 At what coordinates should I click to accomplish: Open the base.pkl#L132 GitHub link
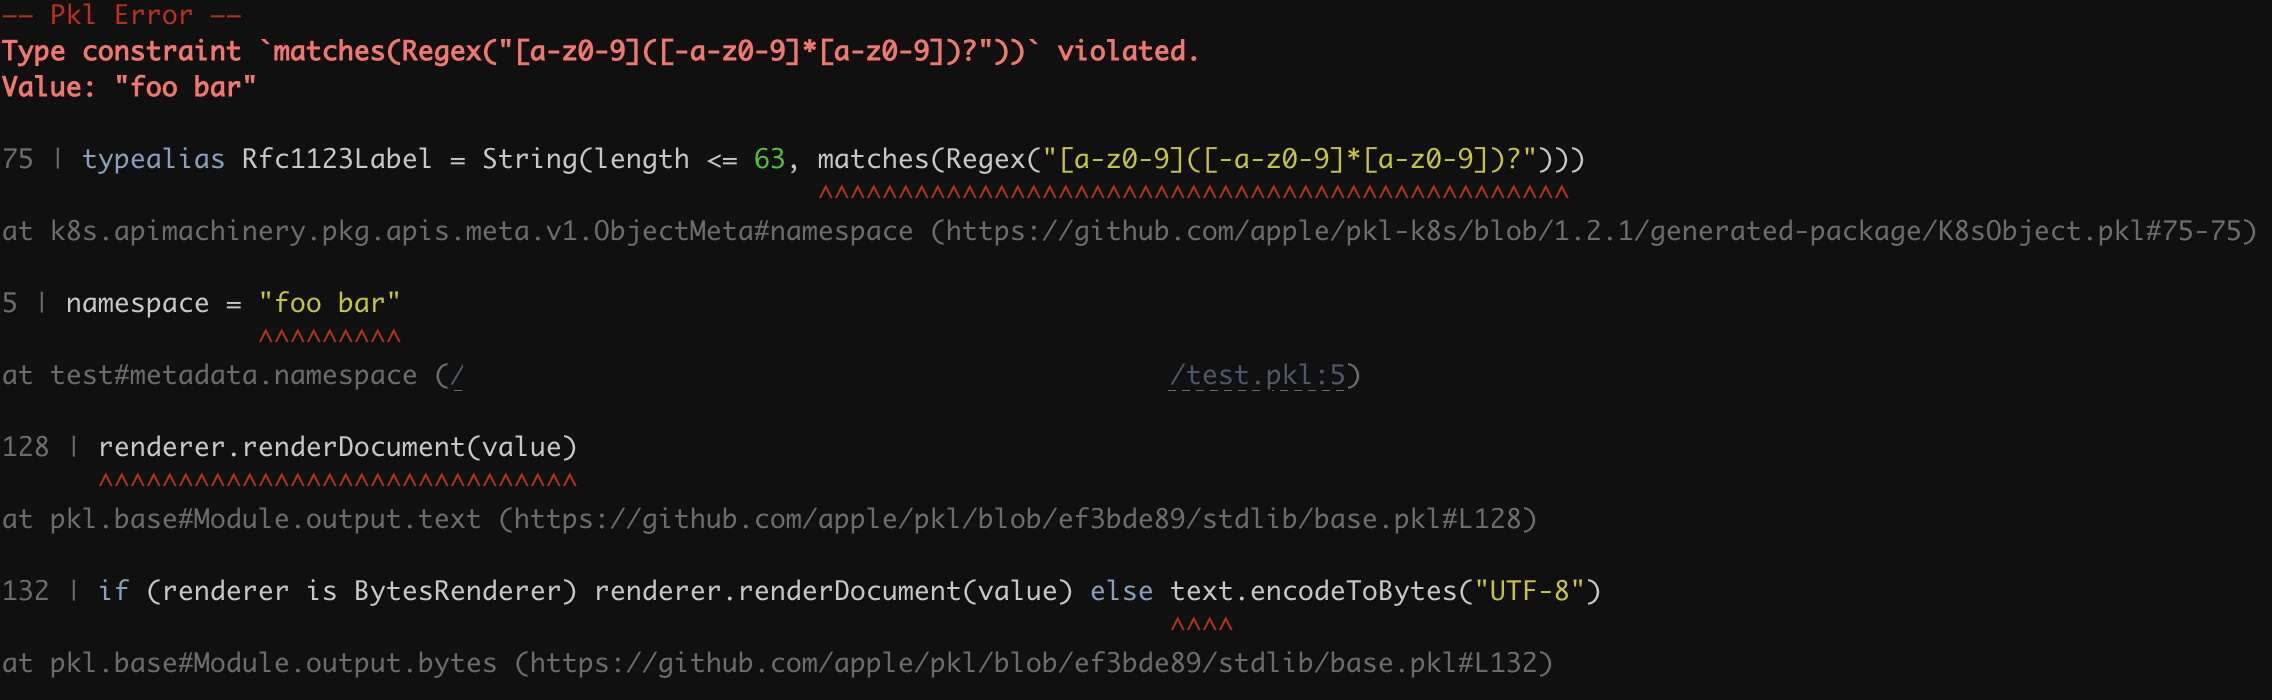(1033, 663)
